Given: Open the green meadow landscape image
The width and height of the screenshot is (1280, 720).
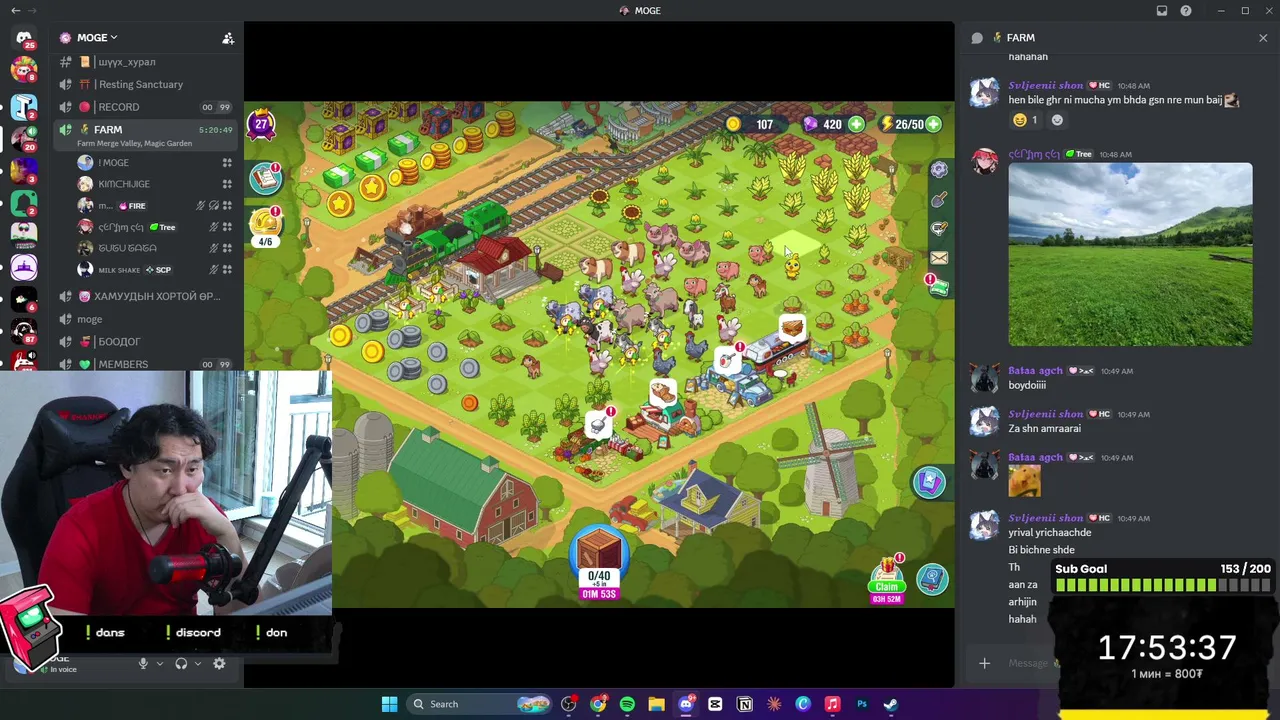Looking at the screenshot, I should coord(1130,255).
